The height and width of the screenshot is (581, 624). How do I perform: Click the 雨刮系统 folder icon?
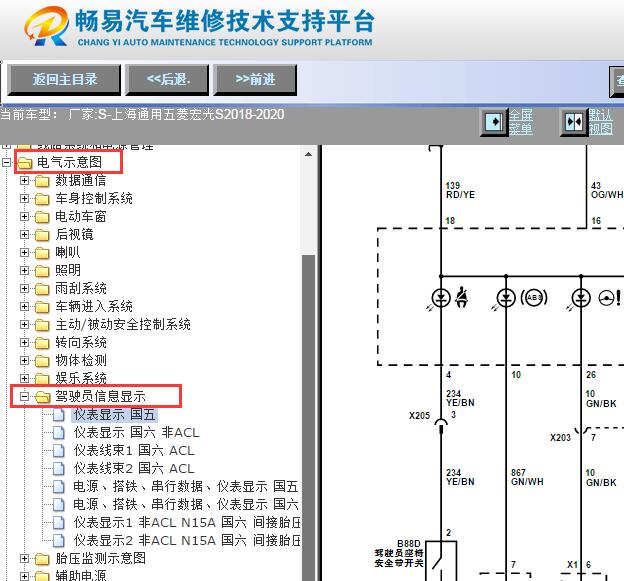coord(42,289)
